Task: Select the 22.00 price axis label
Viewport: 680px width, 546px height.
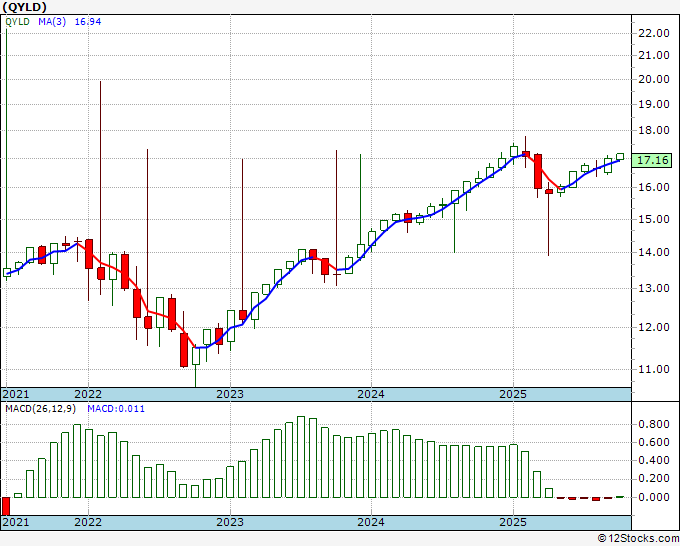Action: click(654, 33)
